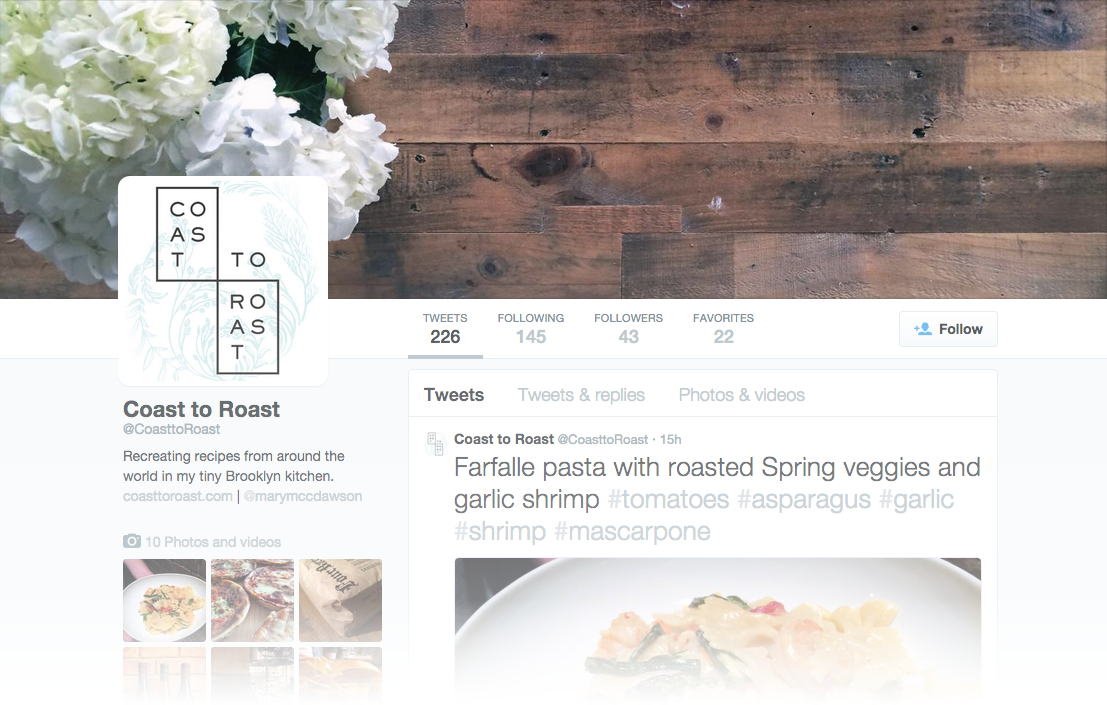Screen dimensions: 1107x705
Task: Click the add-person icon on the Follow button
Action: (923, 329)
